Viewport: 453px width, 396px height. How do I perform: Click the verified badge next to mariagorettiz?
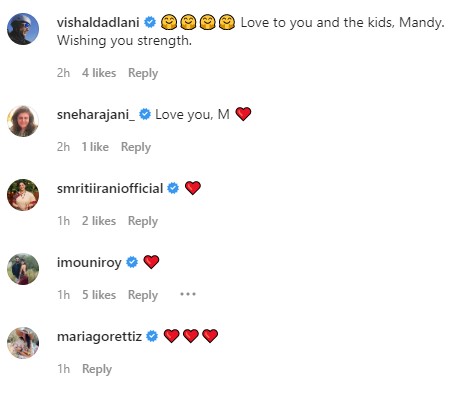(152, 336)
